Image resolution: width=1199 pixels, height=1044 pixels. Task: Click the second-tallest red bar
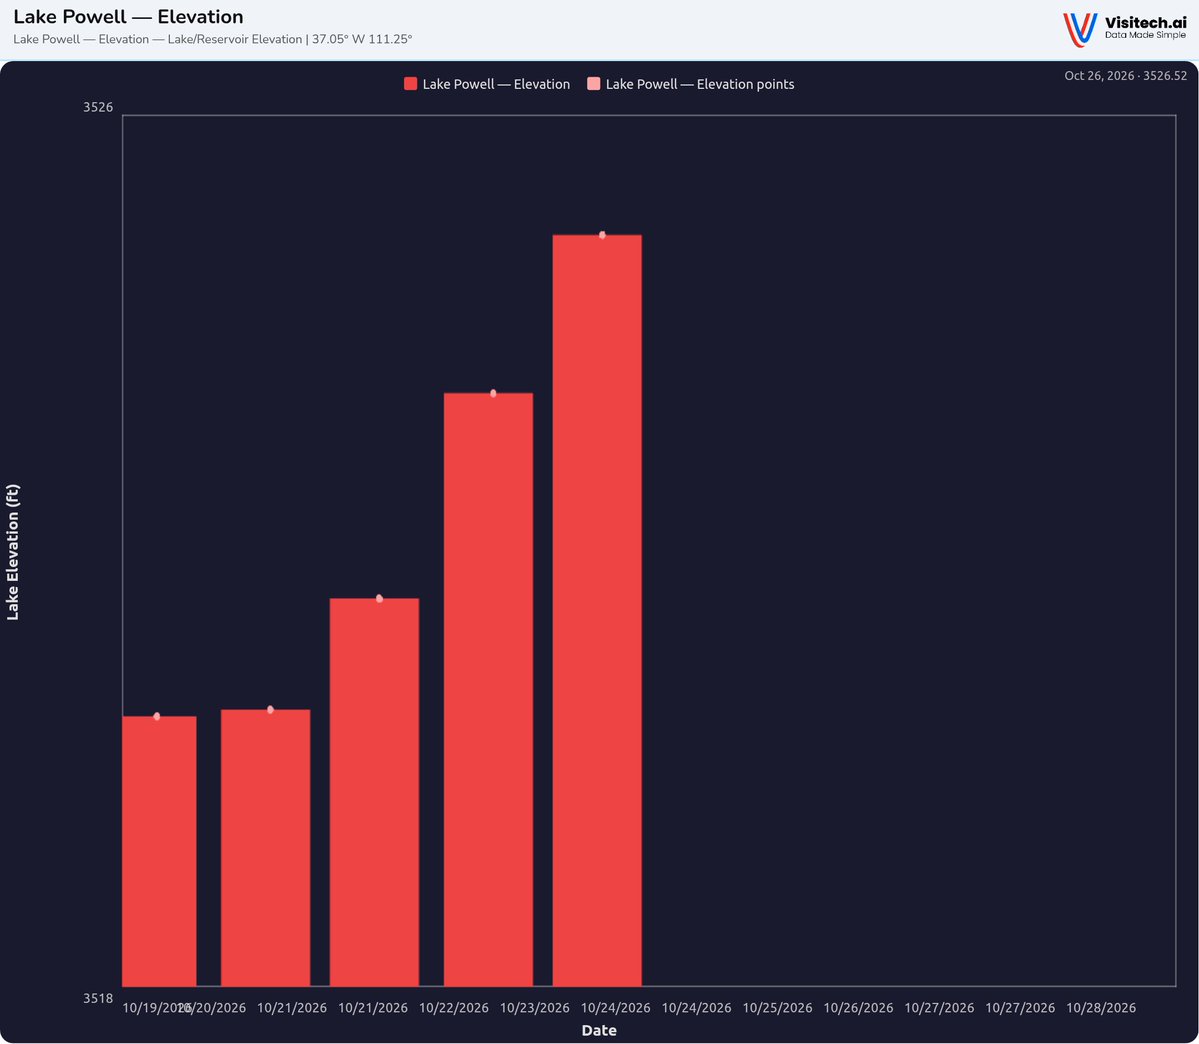click(488, 690)
